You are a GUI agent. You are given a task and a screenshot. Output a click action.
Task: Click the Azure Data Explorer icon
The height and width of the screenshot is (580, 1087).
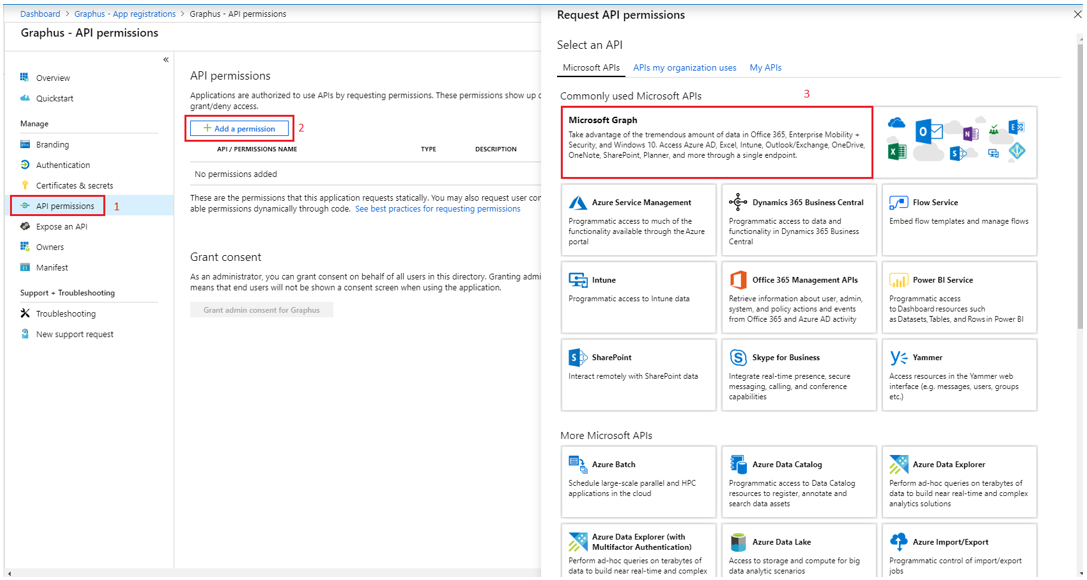pyautogui.click(x=898, y=464)
